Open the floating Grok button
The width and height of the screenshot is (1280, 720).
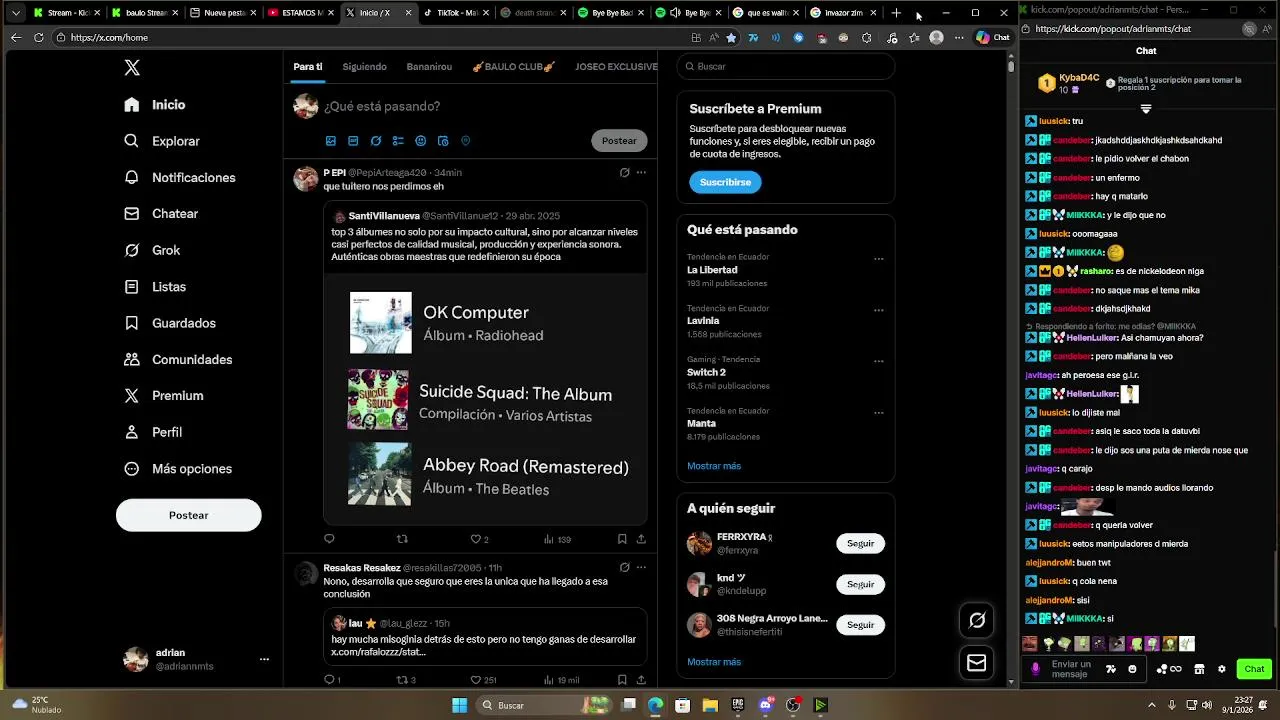click(x=977, y=620)
